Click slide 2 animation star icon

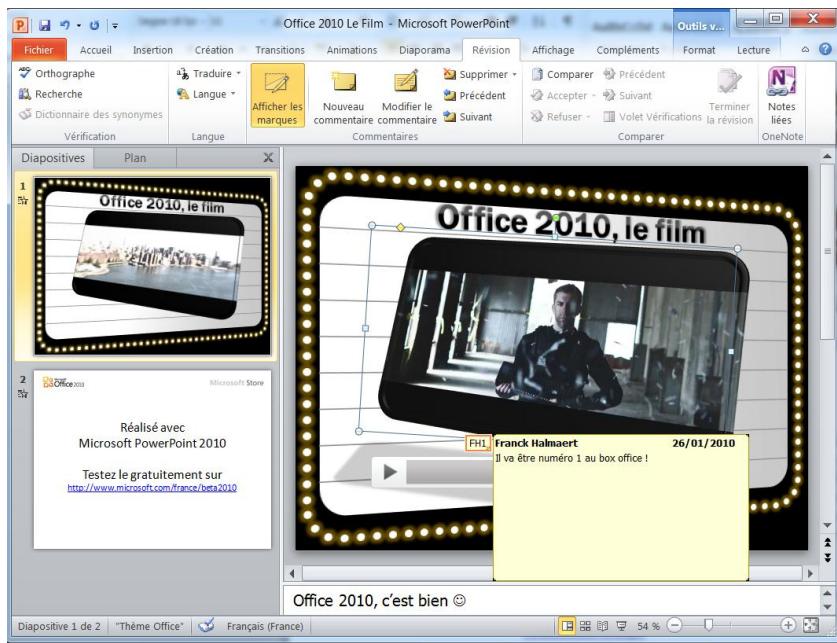click(22, 394)
